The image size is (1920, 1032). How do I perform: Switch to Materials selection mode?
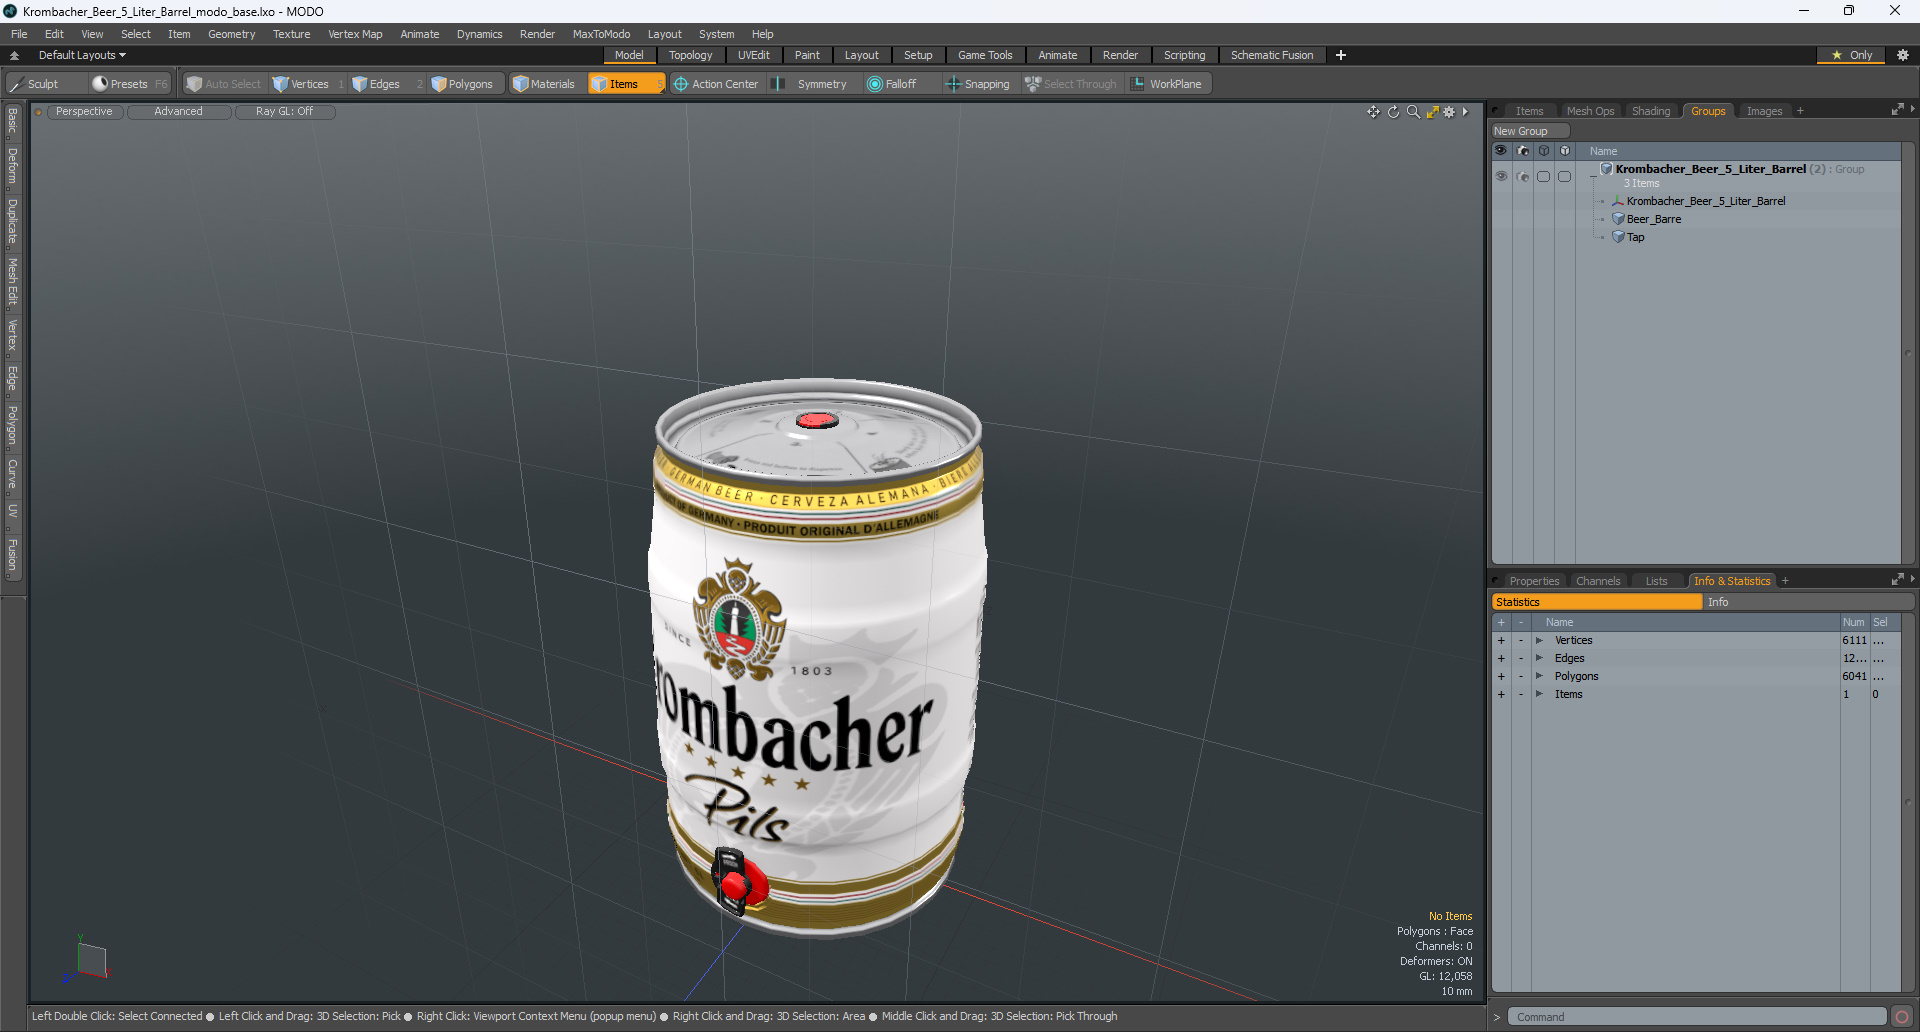click(544, 84)
